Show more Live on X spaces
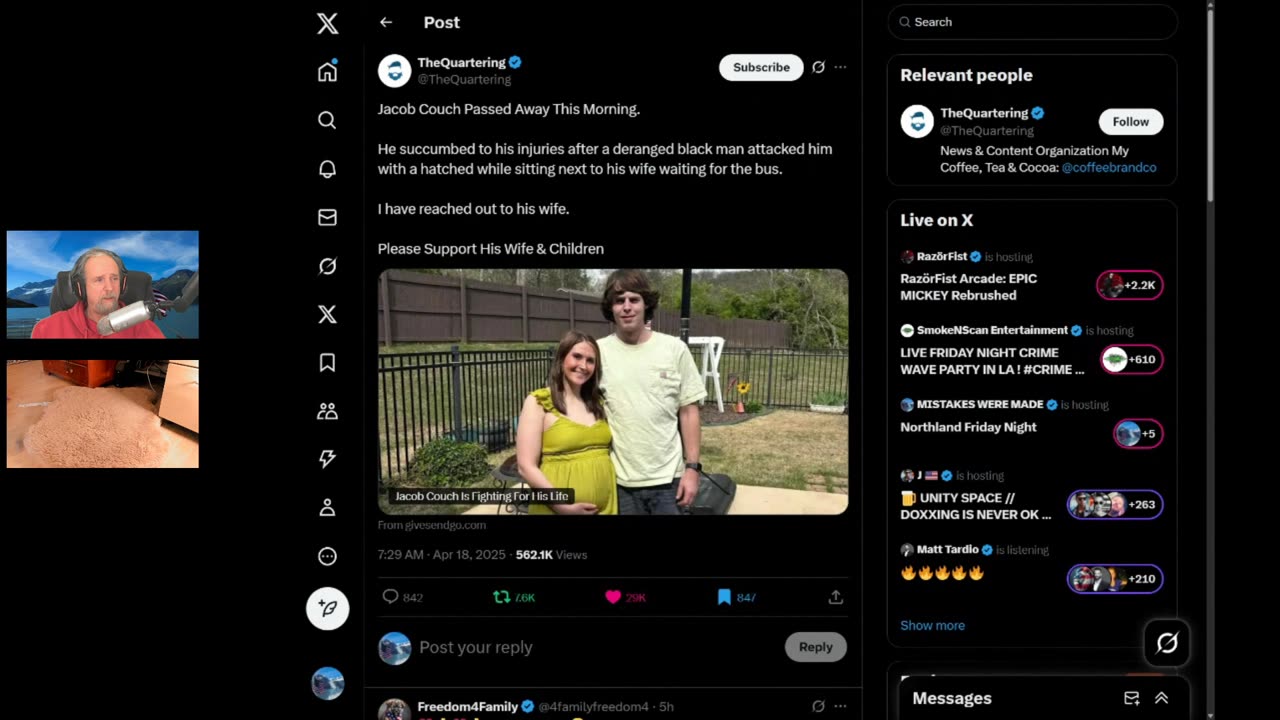The image size is (1280, 720). point(932,625)
